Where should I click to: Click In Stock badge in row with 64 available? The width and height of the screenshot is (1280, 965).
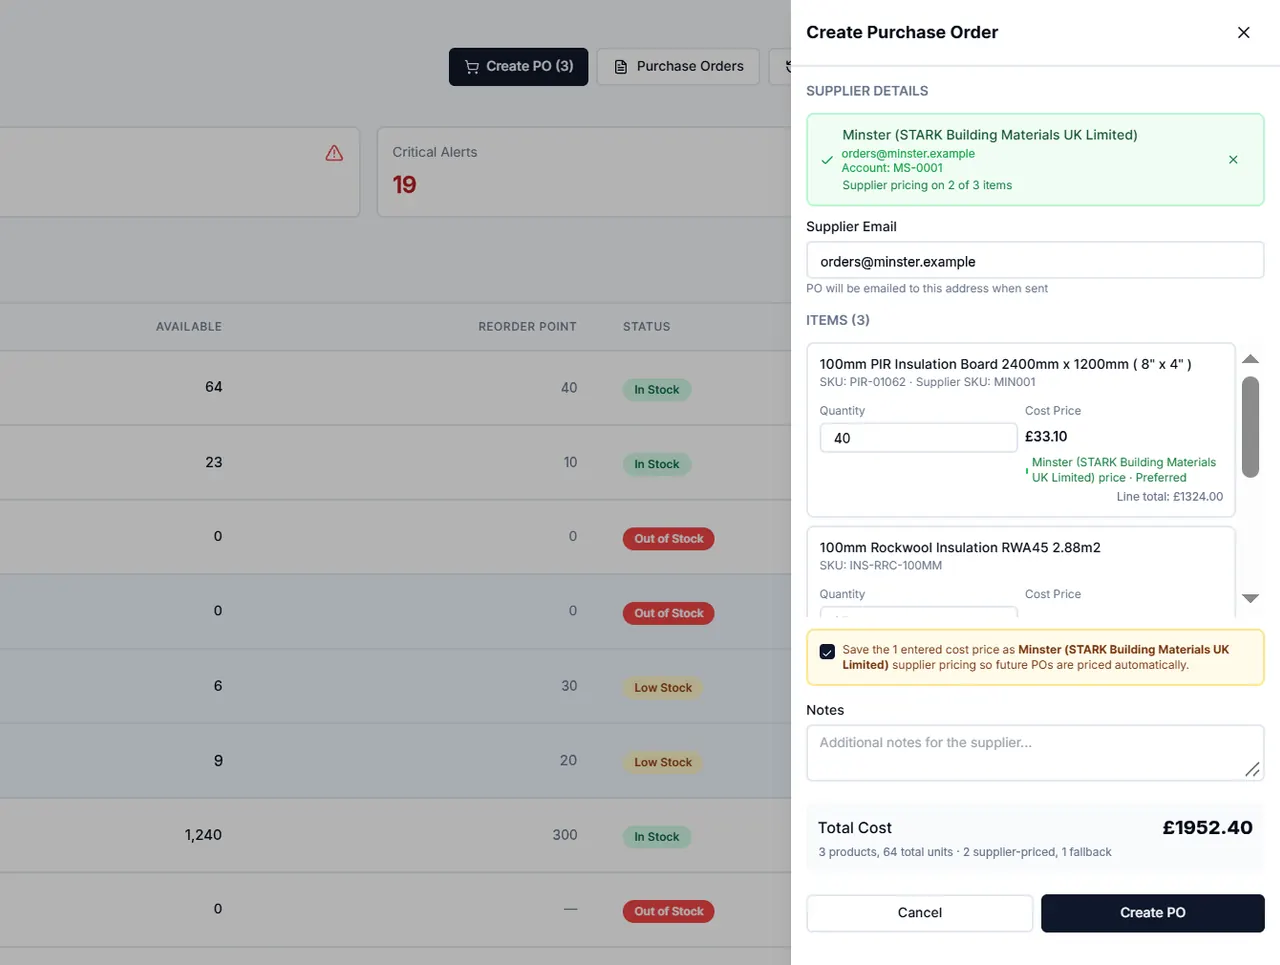(x=657, y=390)
